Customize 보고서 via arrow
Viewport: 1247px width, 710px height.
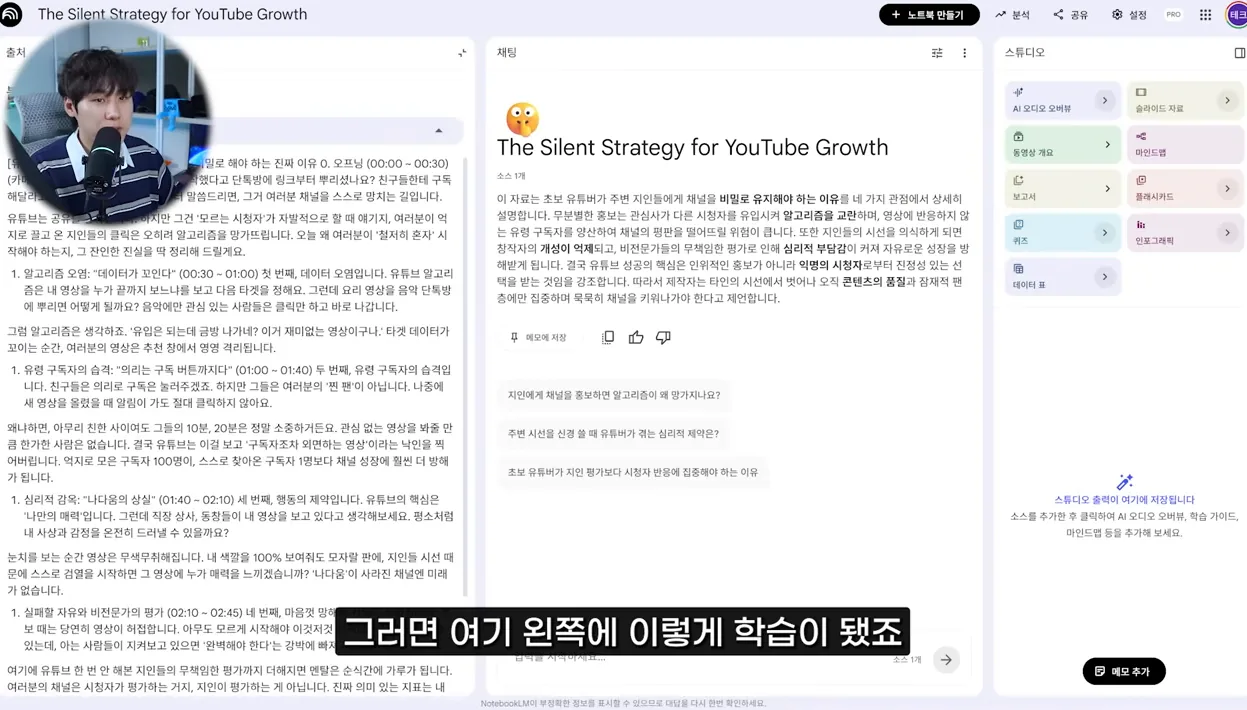point(1107,188)
